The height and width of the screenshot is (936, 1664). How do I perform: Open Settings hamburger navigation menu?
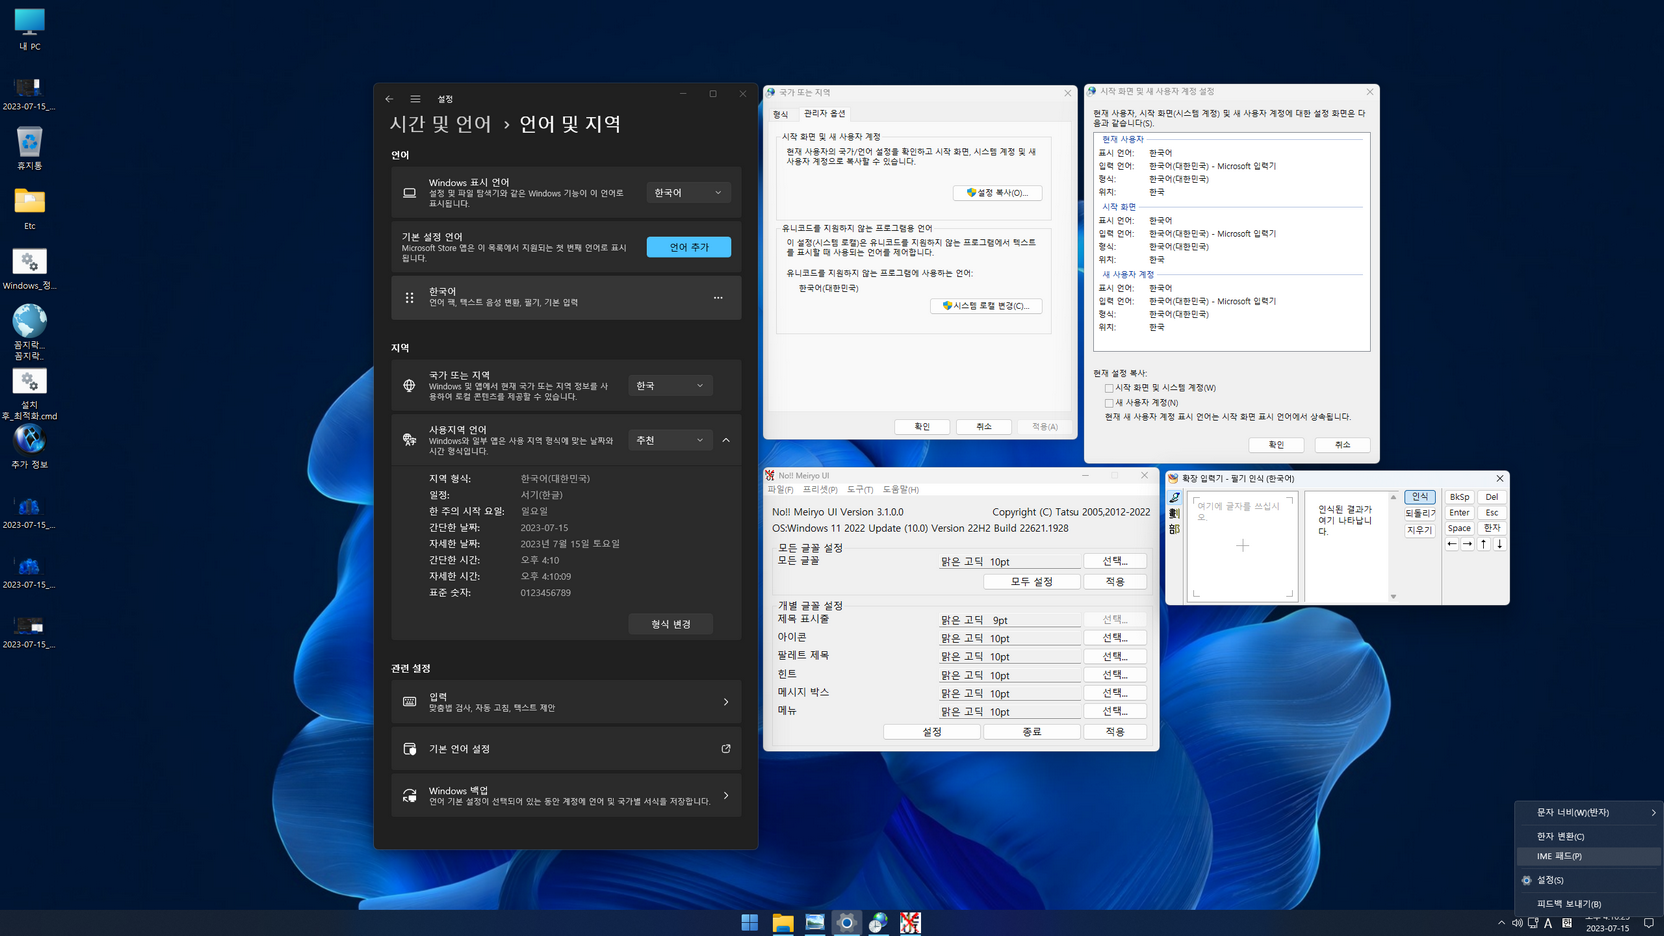(x=415, y=99)
